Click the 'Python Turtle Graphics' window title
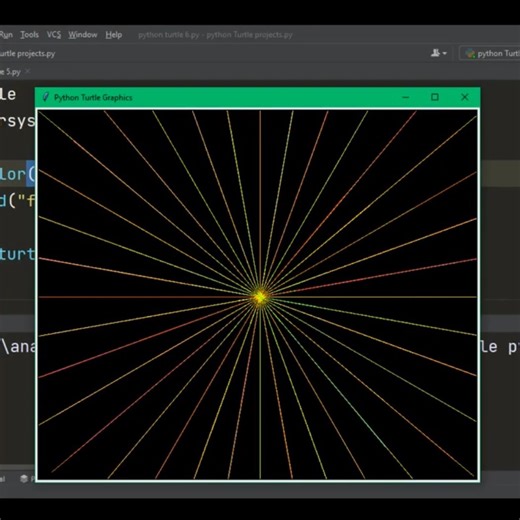This screenshot has width=520, height=520. (x=93, y=98)
